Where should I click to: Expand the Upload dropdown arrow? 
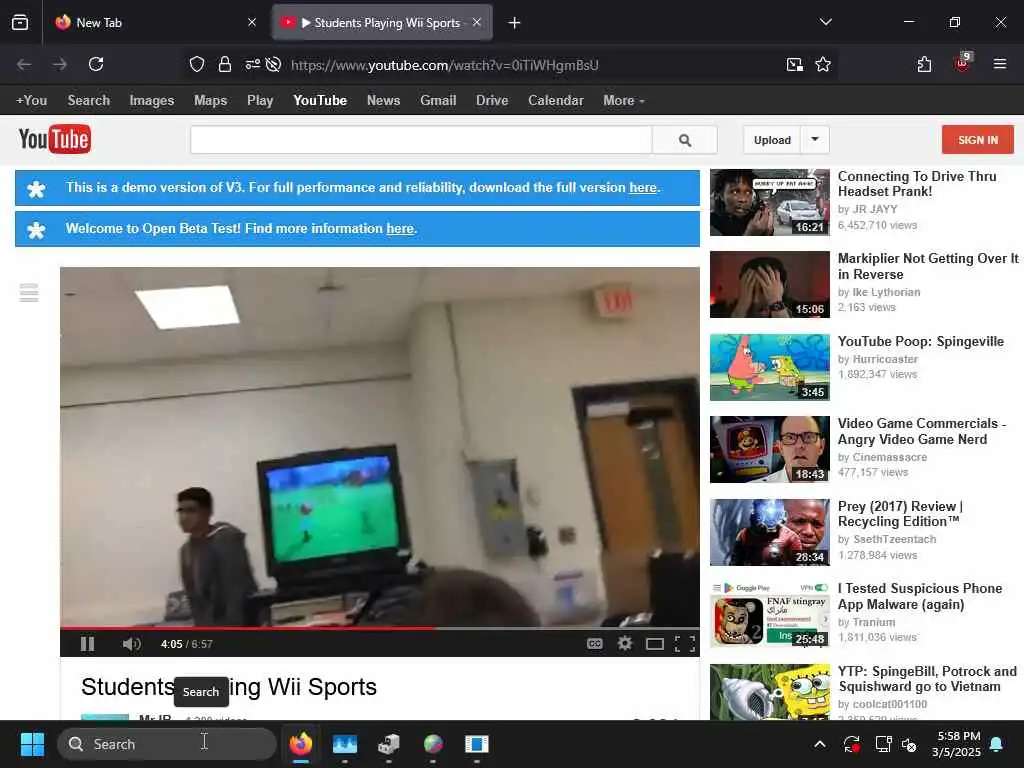pos(815,139)
